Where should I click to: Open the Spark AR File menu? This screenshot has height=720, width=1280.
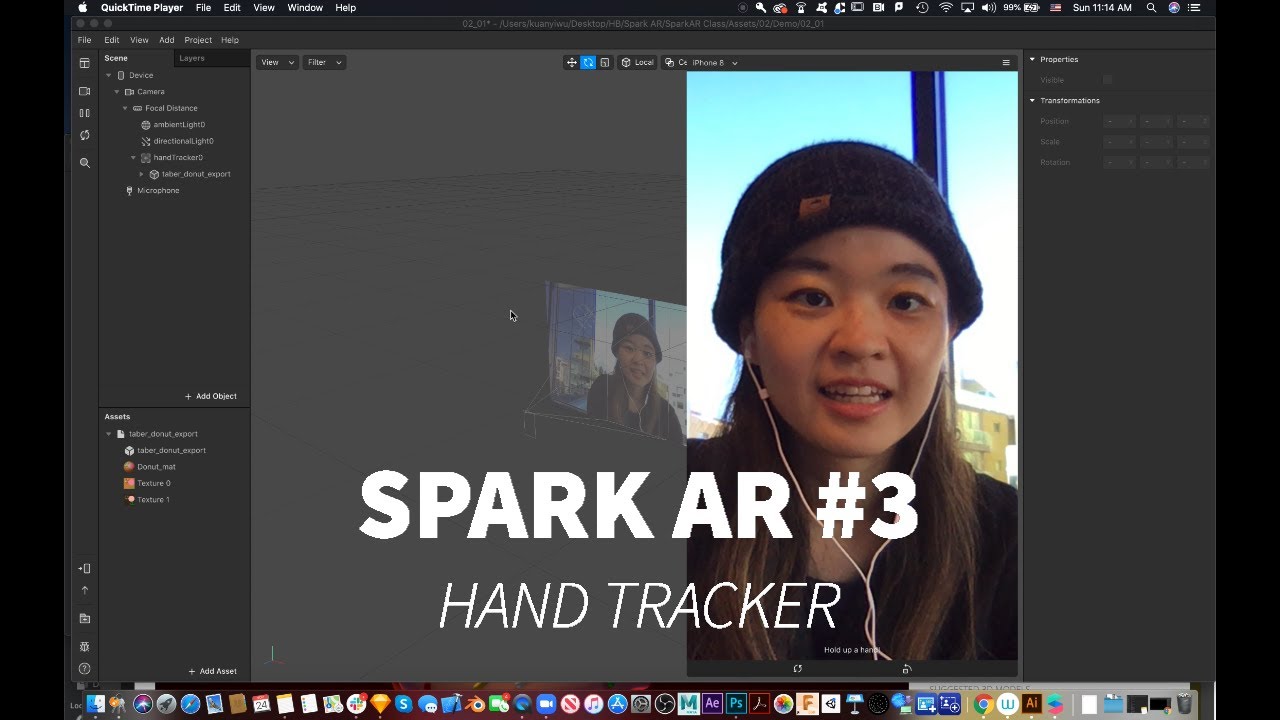[84, 40]
